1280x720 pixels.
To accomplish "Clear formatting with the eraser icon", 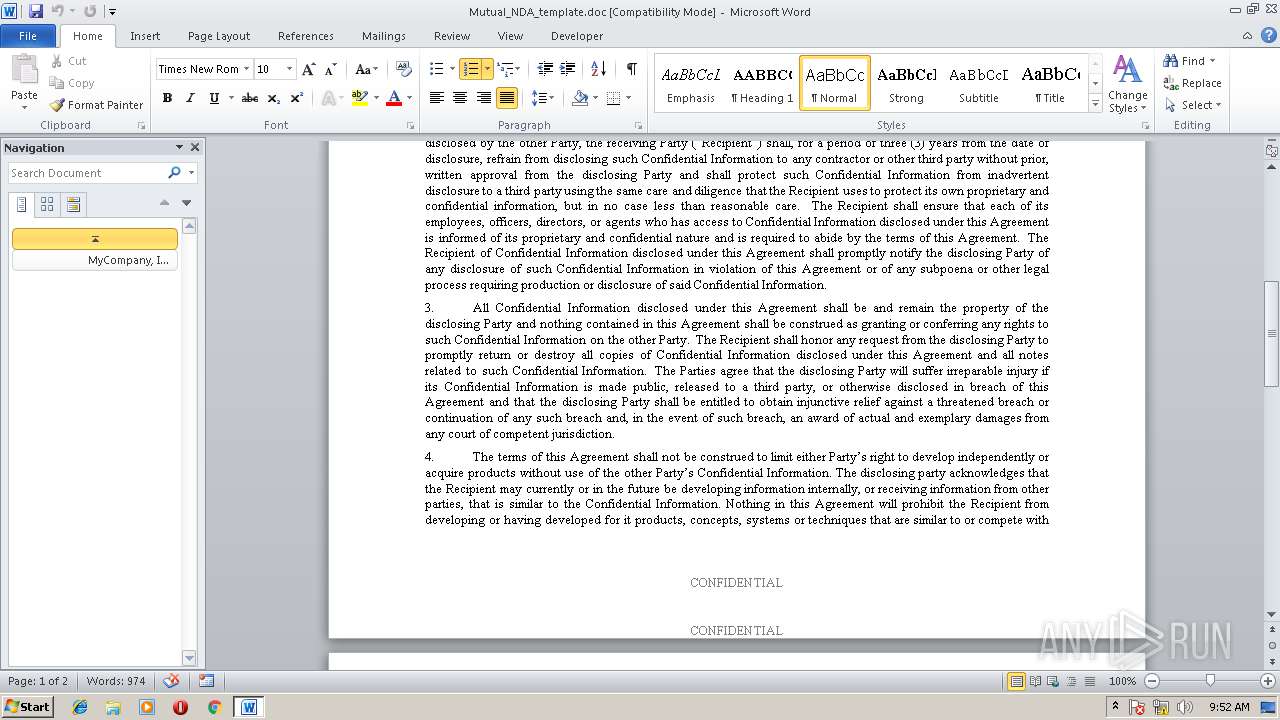I will tap(404, 69).
